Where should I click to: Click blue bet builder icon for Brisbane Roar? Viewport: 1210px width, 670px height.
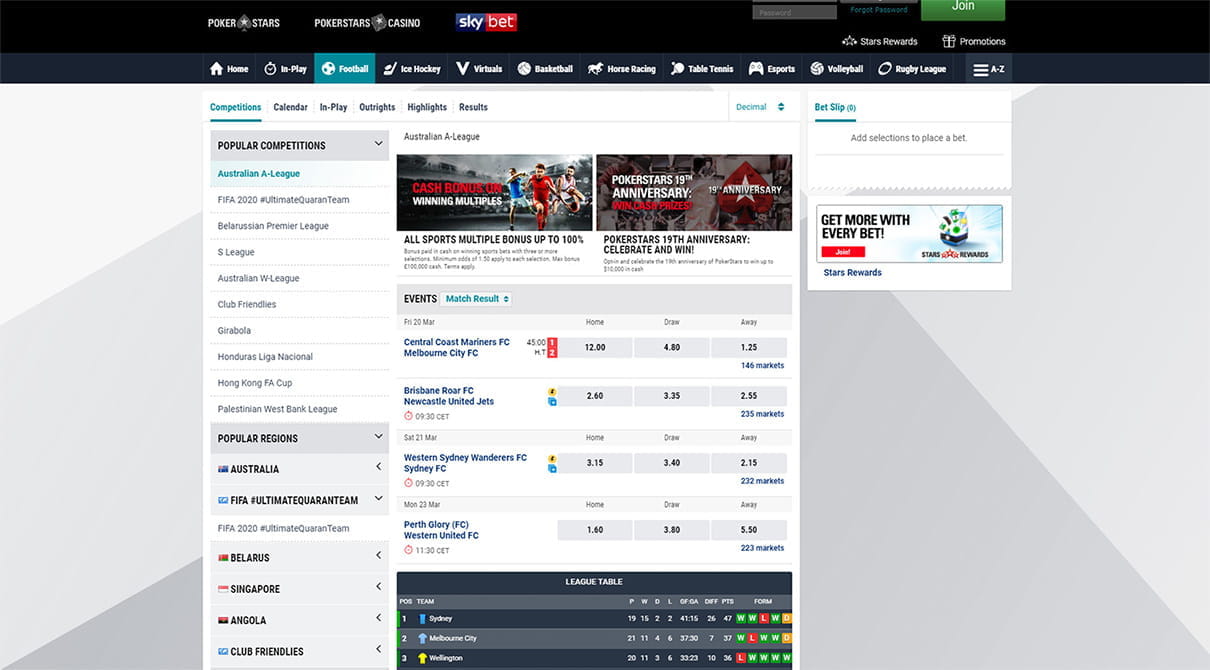[552, 402]
